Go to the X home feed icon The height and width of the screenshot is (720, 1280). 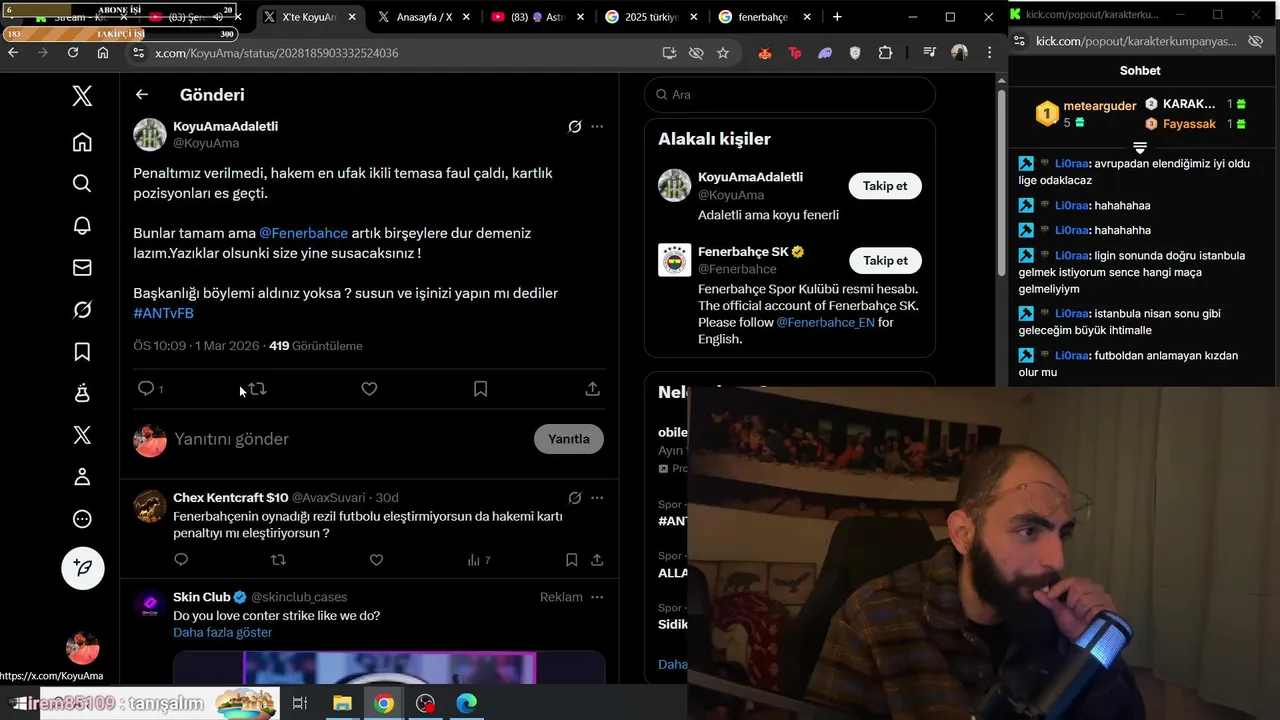pyautogui.click(x=82, y=142)
